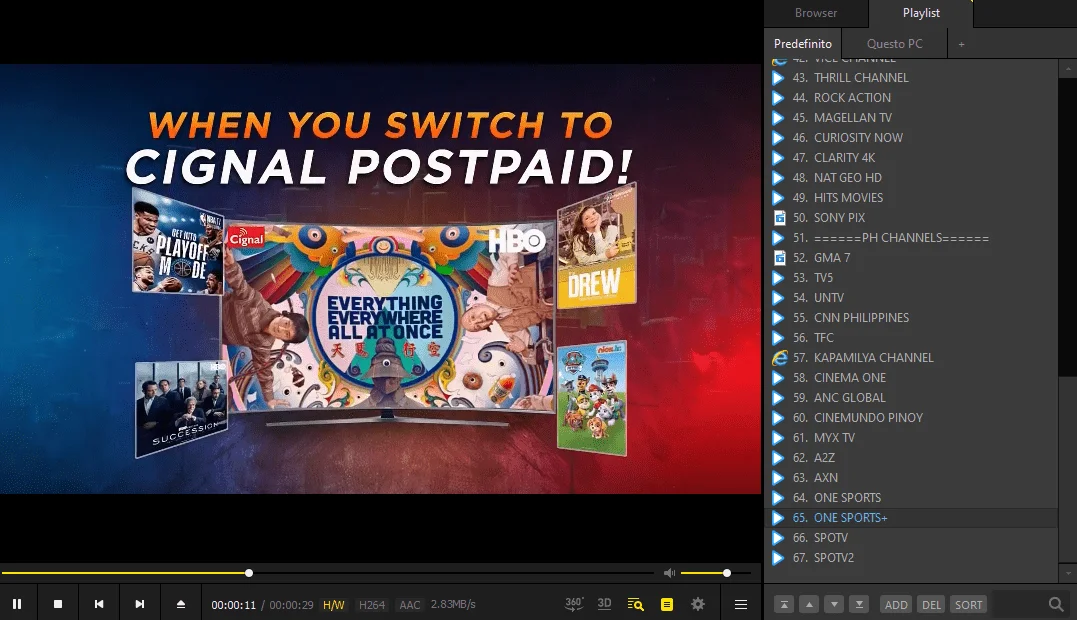Select the highlighted 65. ONE SPORTS+ entry
This screenshot has width=1077, height=620.
click(911, 518)
